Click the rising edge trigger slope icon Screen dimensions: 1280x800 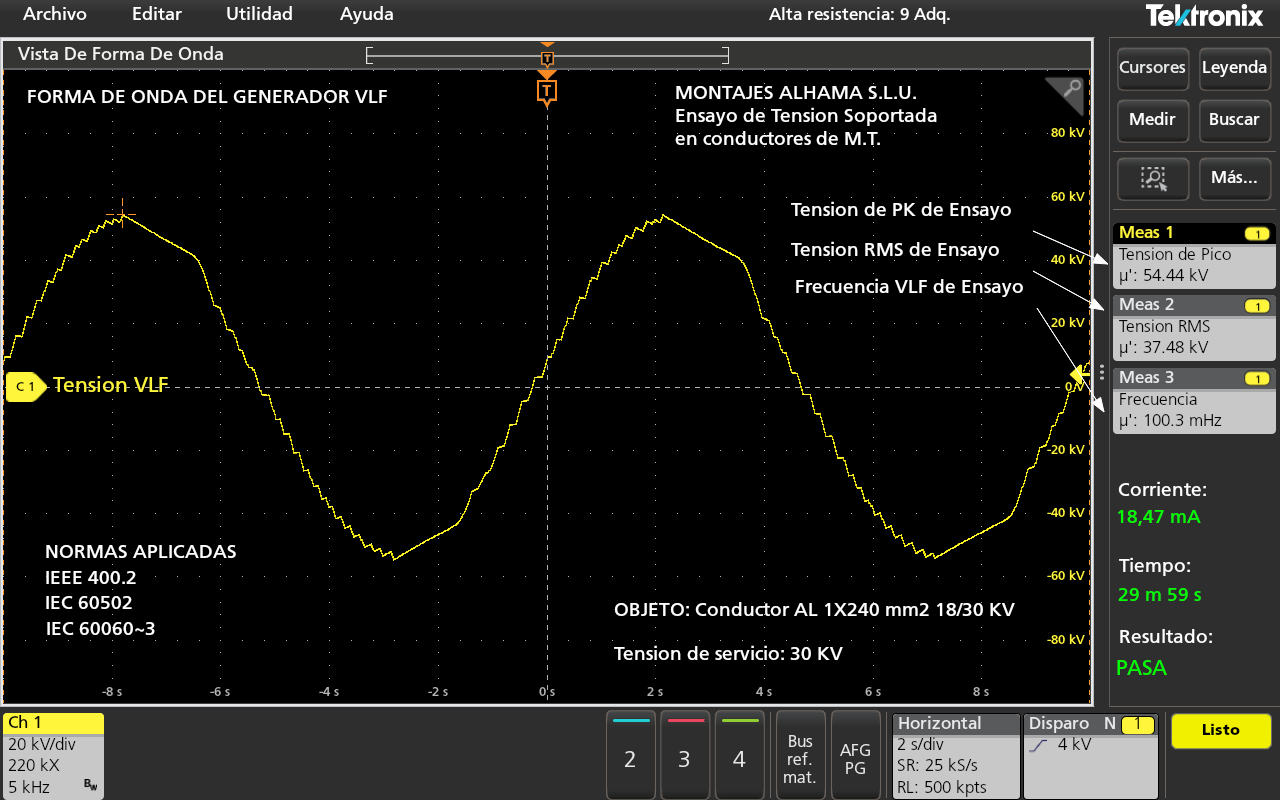click(x=1039, y=745)
